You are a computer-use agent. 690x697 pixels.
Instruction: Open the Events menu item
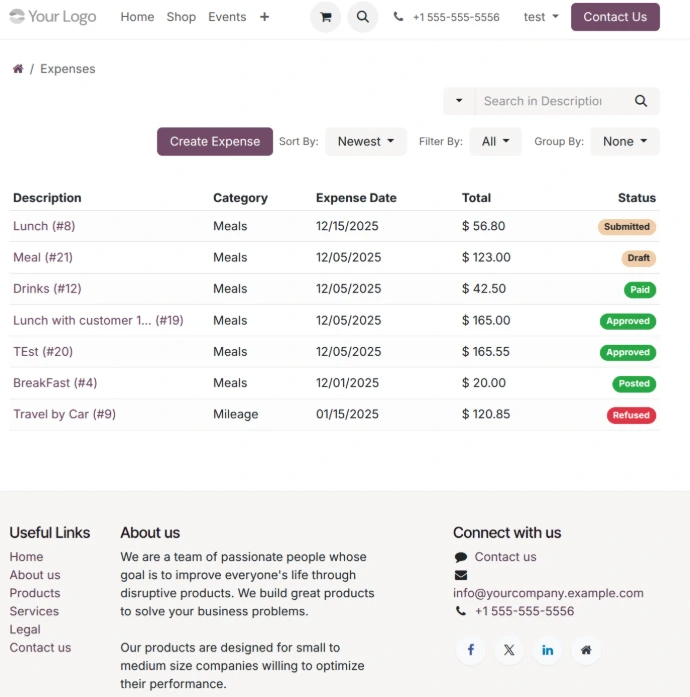click(227, 17)
